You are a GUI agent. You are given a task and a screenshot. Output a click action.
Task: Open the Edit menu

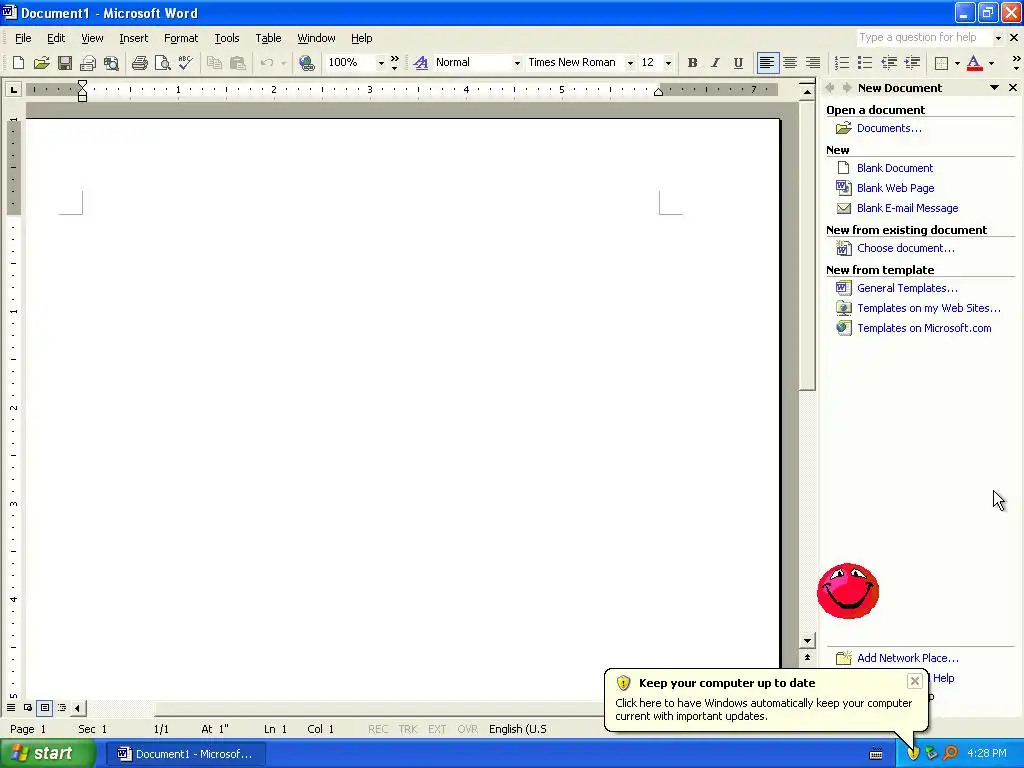[x=56, y=38]
